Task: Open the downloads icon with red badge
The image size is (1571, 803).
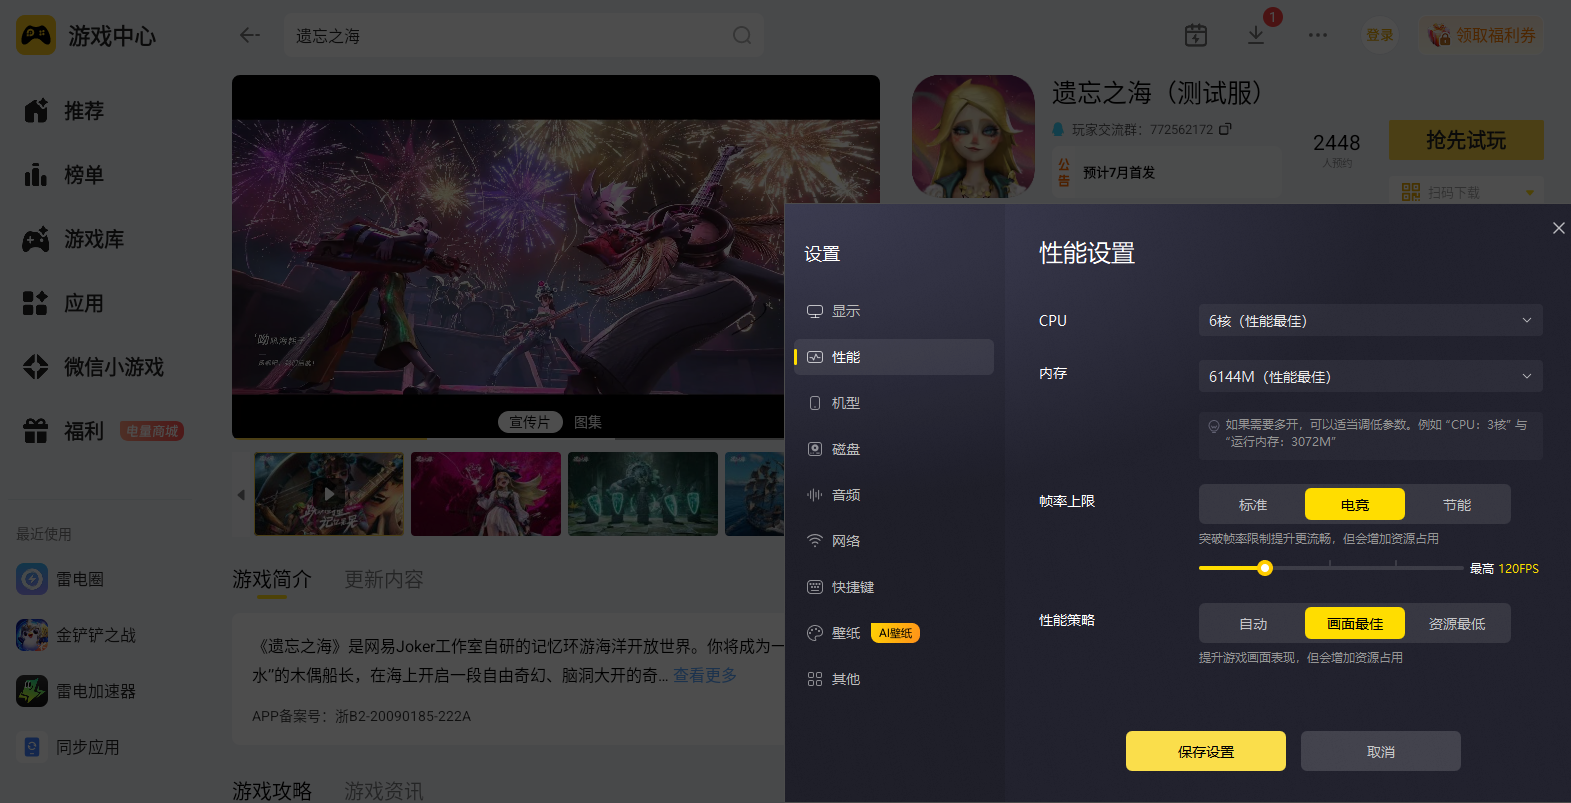Action: [x=1256, y=35]
